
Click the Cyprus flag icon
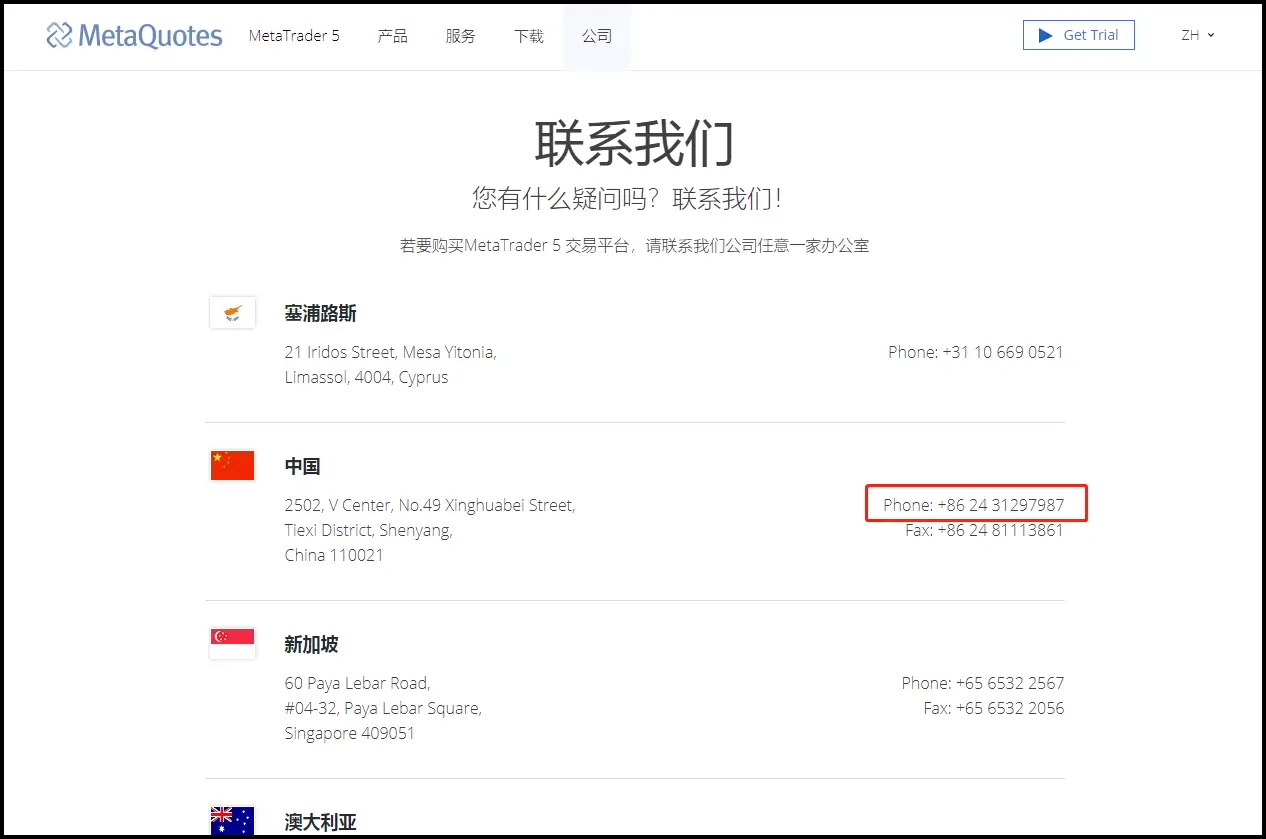232,313
